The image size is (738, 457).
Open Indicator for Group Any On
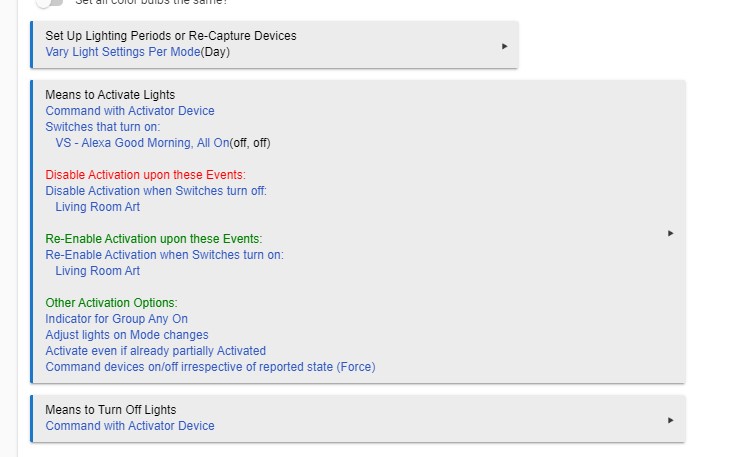[x=117, y=319]
